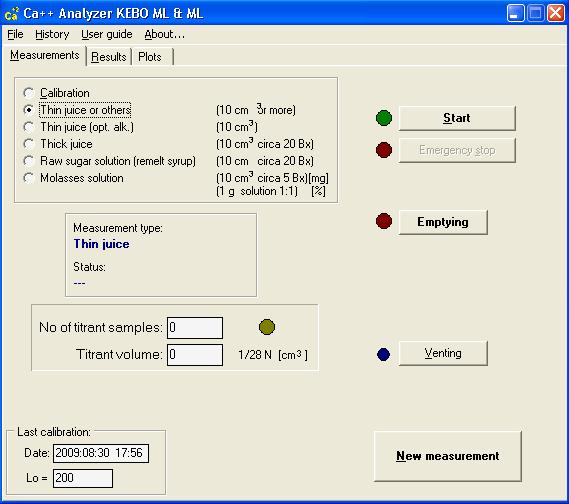
Task: Click the '1/28 N [cm3]' unit label
Action: point(273,355)
